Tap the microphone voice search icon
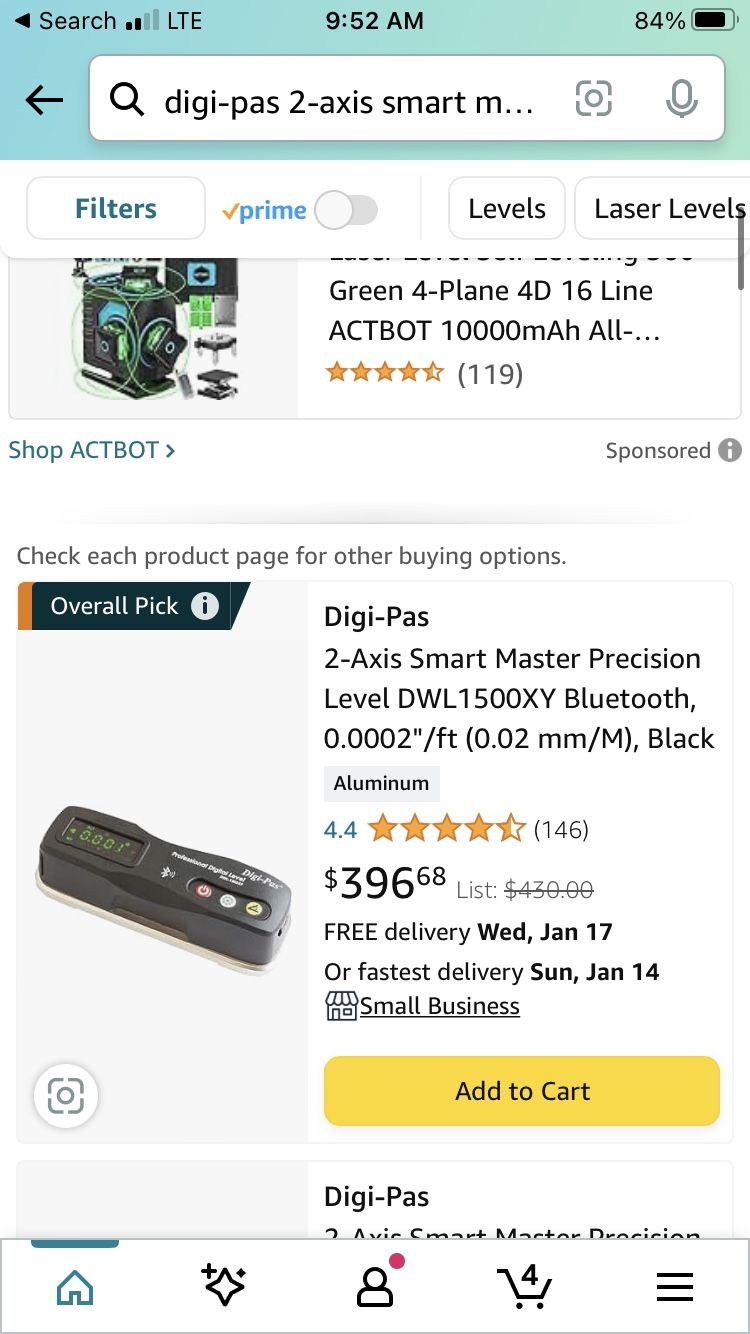 click(682, 99)
